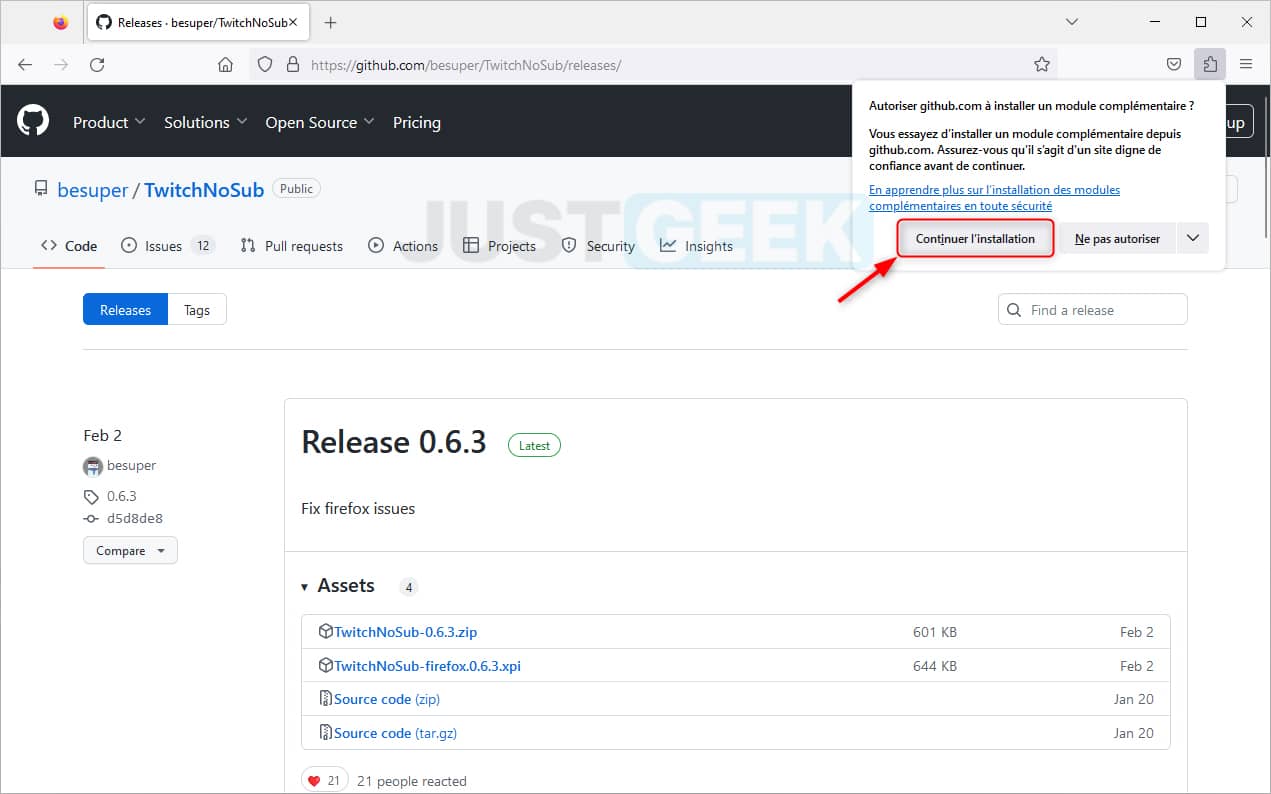The image size is (1271, 794).
Task: Click the address bar URL
Action: pyautogui.click(x=466, y=65)
